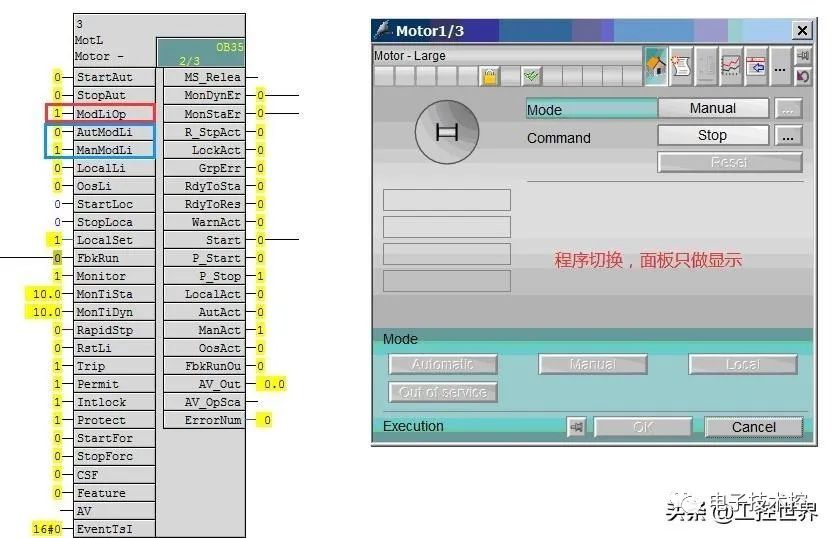The width and height of the screenshot is (834, 538).
Task: Select the StartFor input pin
Action: pyautogui.click(x=115, y=438)
